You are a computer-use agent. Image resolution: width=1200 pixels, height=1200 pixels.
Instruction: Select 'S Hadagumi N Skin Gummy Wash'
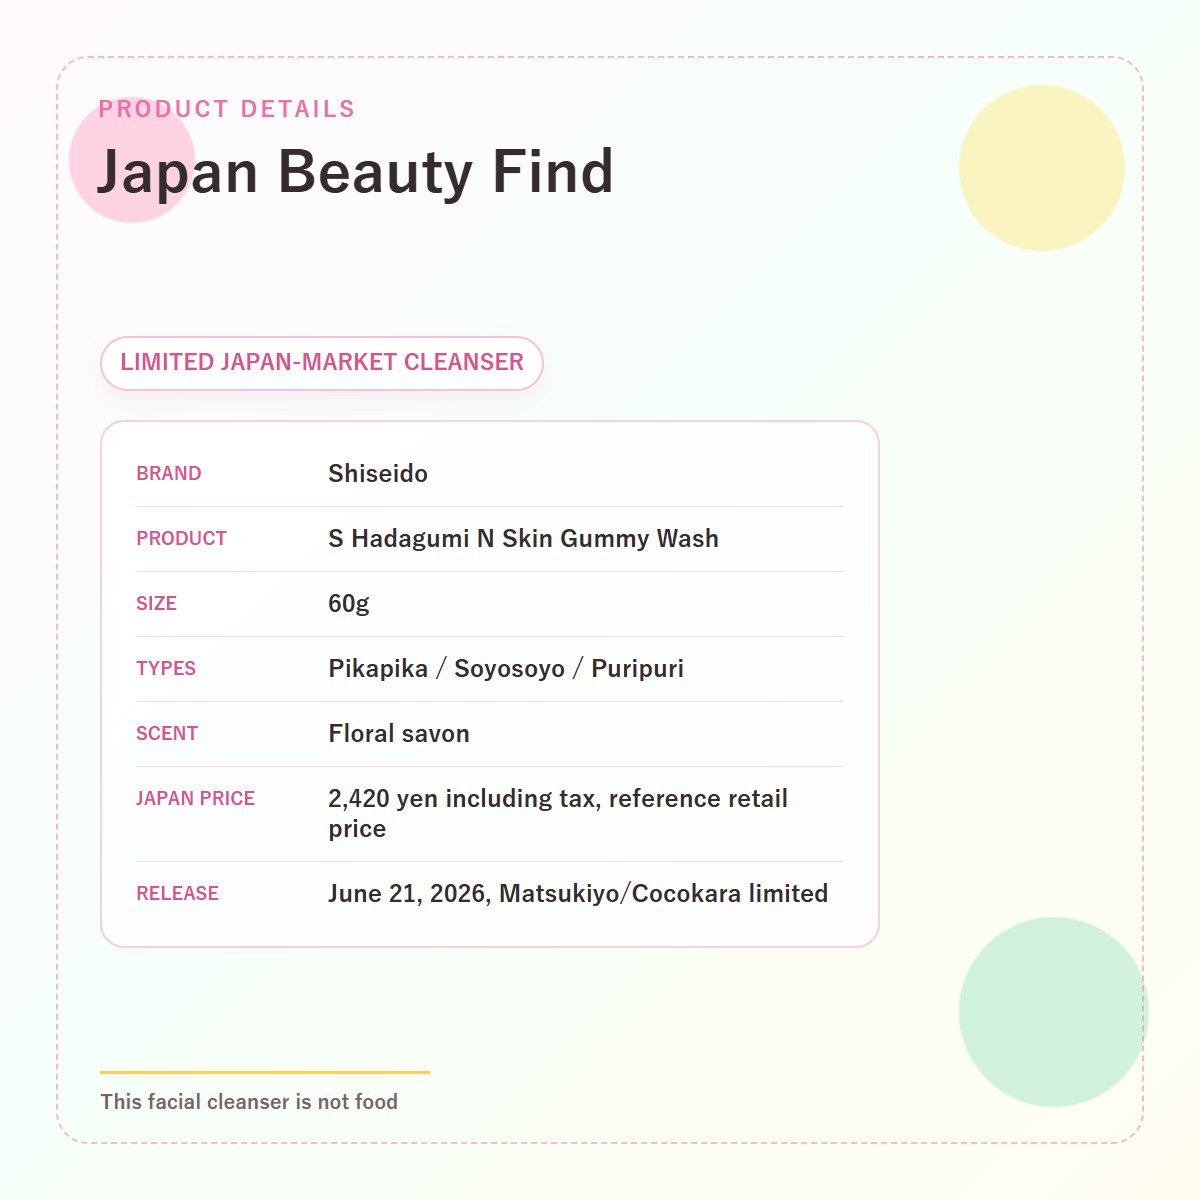523,539
